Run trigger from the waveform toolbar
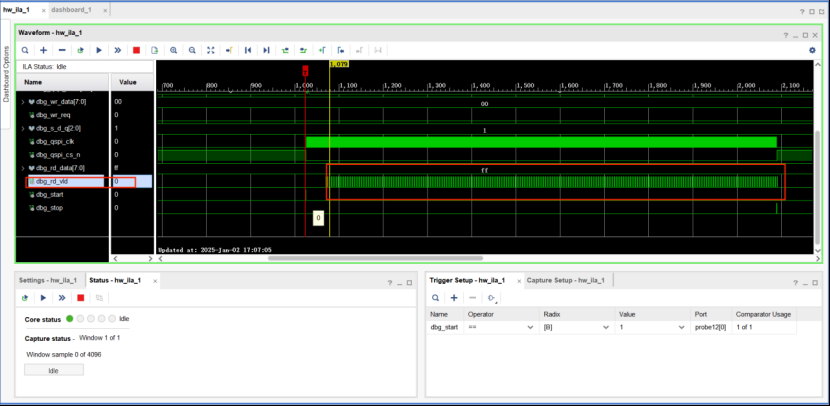The width and height of the screenshot is (830, 406). 99,50
